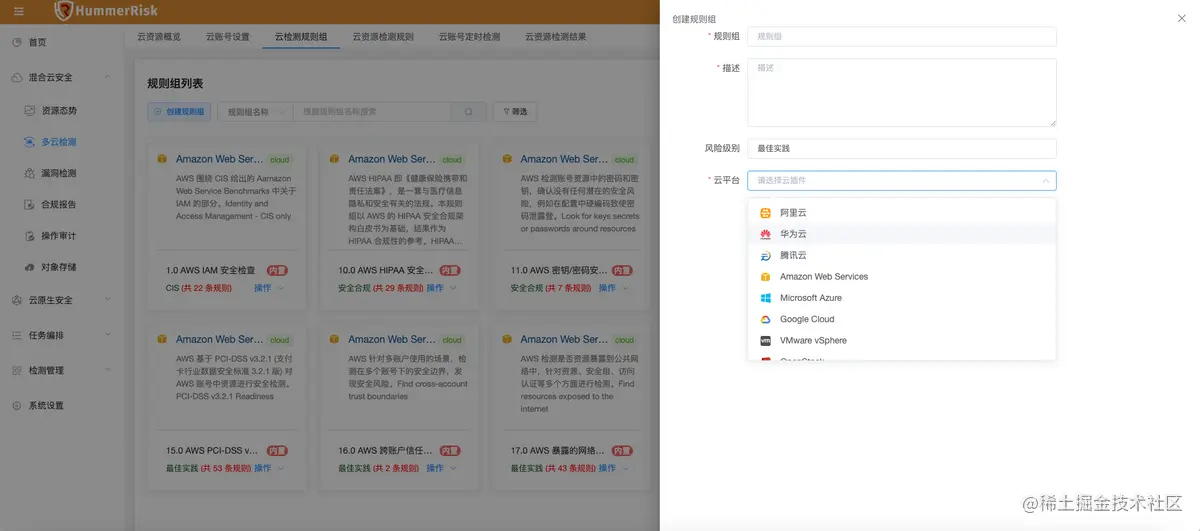Image resolution: width=1200 pixels, height=531 pixels.
Task: Click the Huawei logo icon in list
Action: click(x=765, y=234)
